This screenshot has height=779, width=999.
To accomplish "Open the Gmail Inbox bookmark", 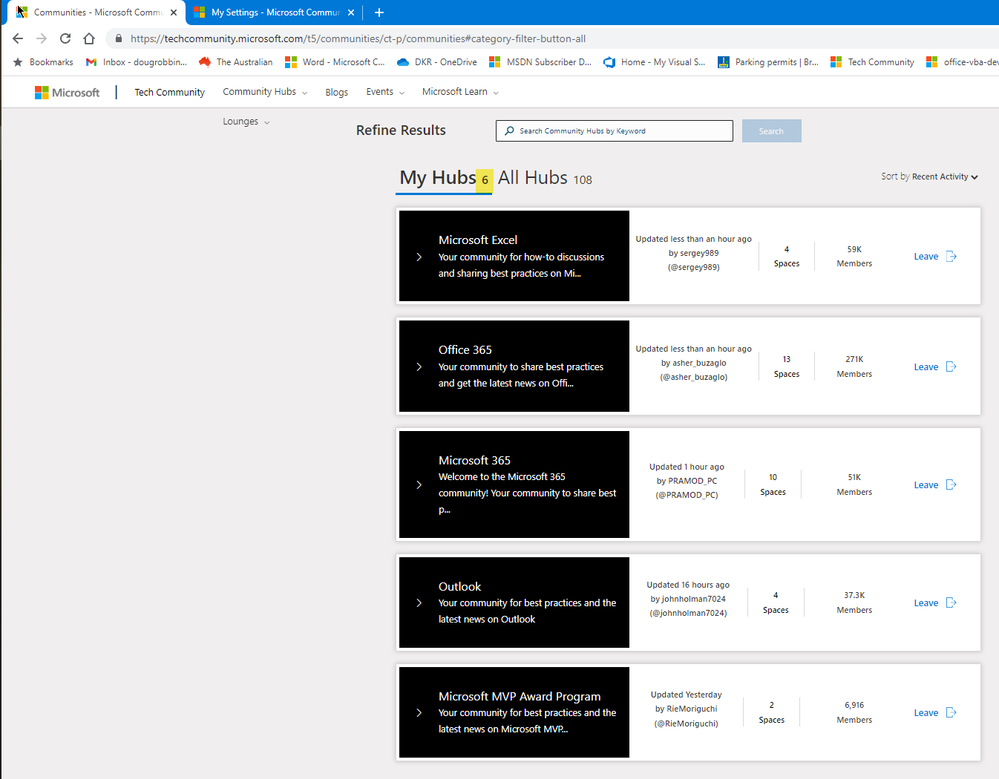I will [x=136, y=62].
